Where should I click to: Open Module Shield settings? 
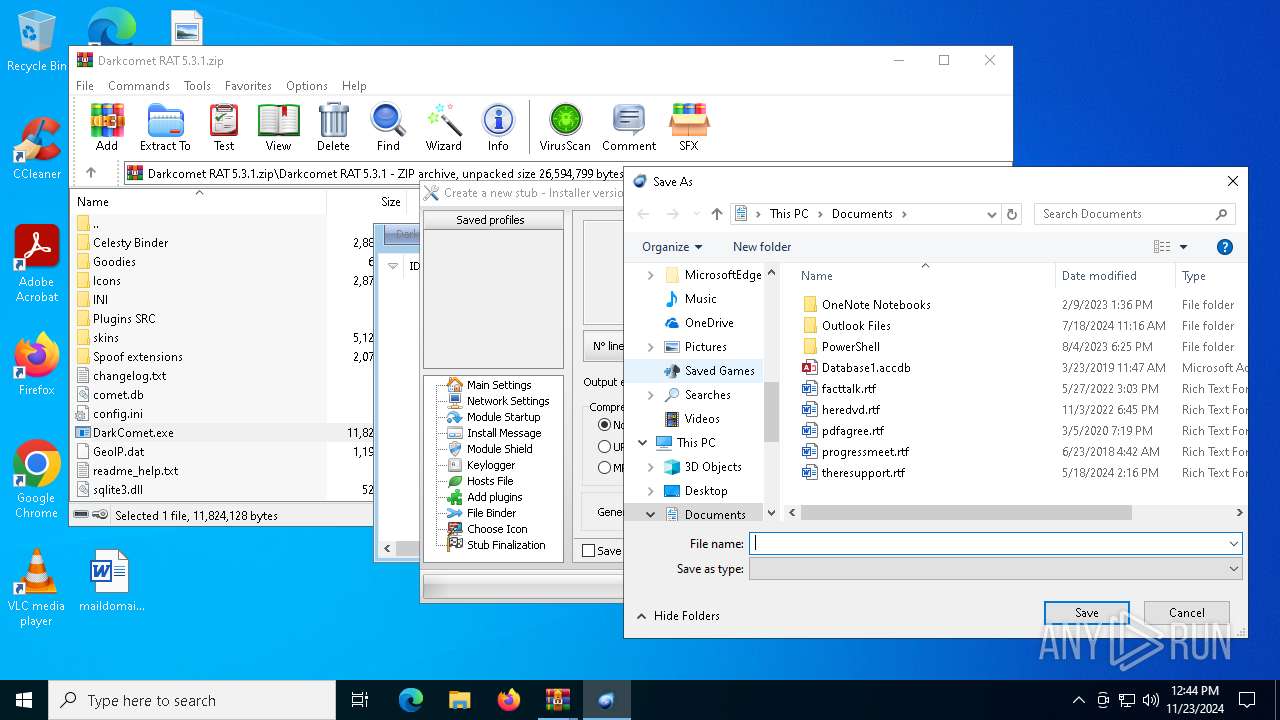pos(500,449)
